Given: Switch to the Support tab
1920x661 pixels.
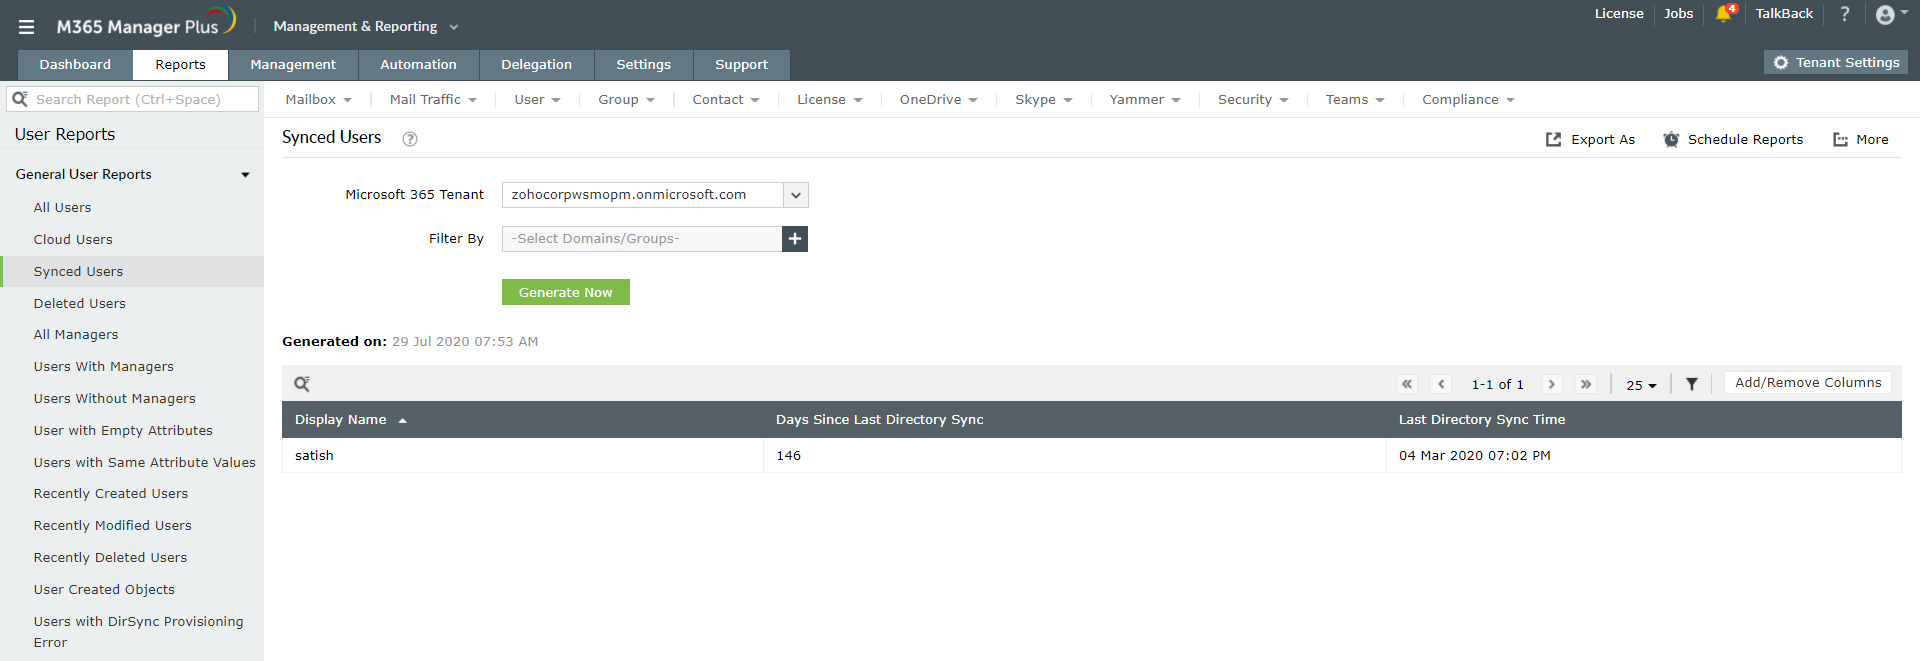Looking at the screenshot, I should click(x=741, y=65).
